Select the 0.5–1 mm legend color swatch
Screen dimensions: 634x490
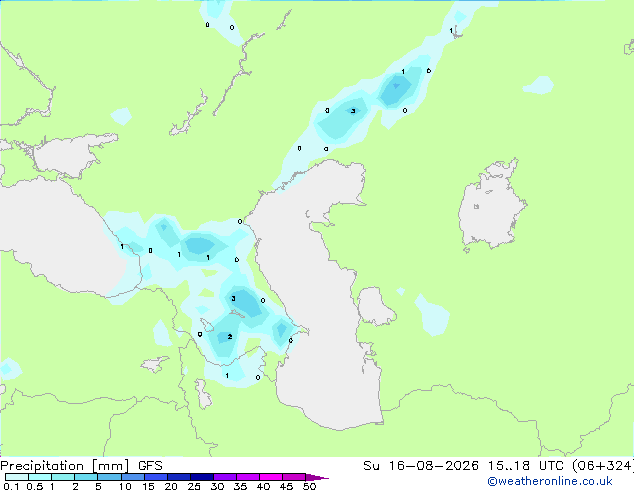coord(40,477)
